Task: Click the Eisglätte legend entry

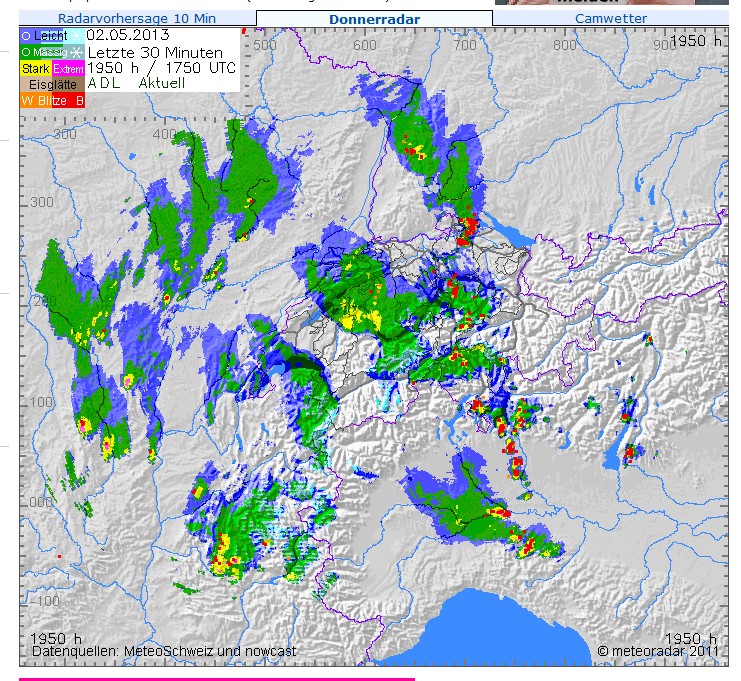Action: [52, 85]
